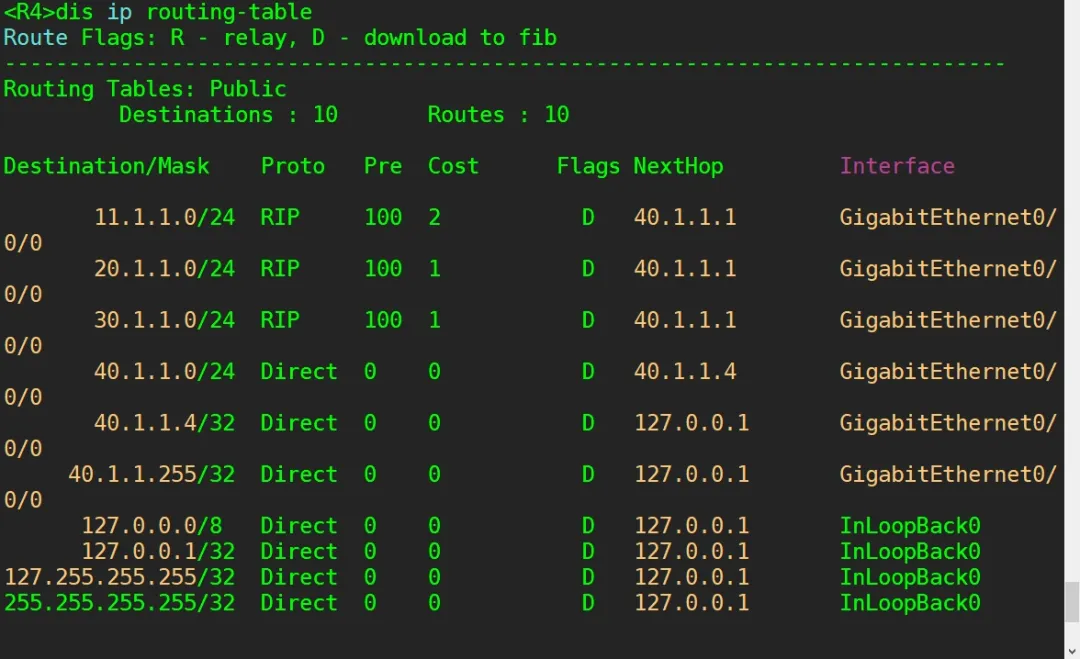Image resolution: width=1080 pixels, height=659 pixels.
Task: Select the 30.1.1.0/24 destination entry
Action: pyautogui.click(x=164, y=320)
